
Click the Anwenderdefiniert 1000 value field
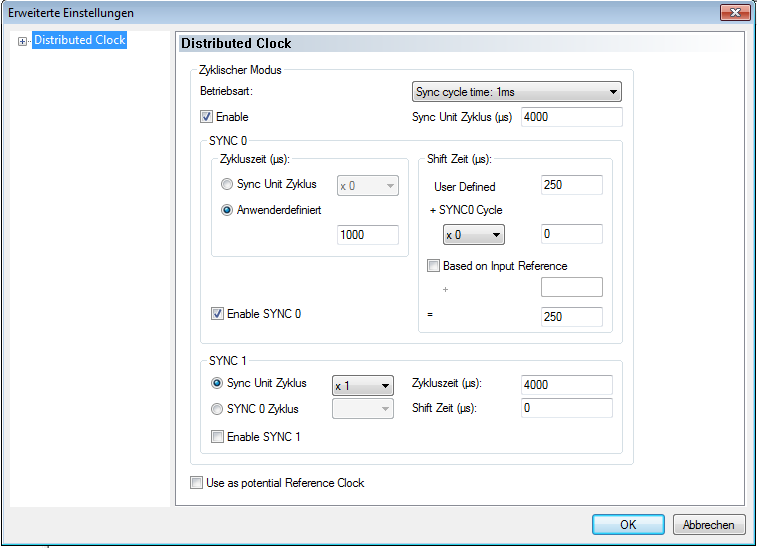tap(368, 235)
